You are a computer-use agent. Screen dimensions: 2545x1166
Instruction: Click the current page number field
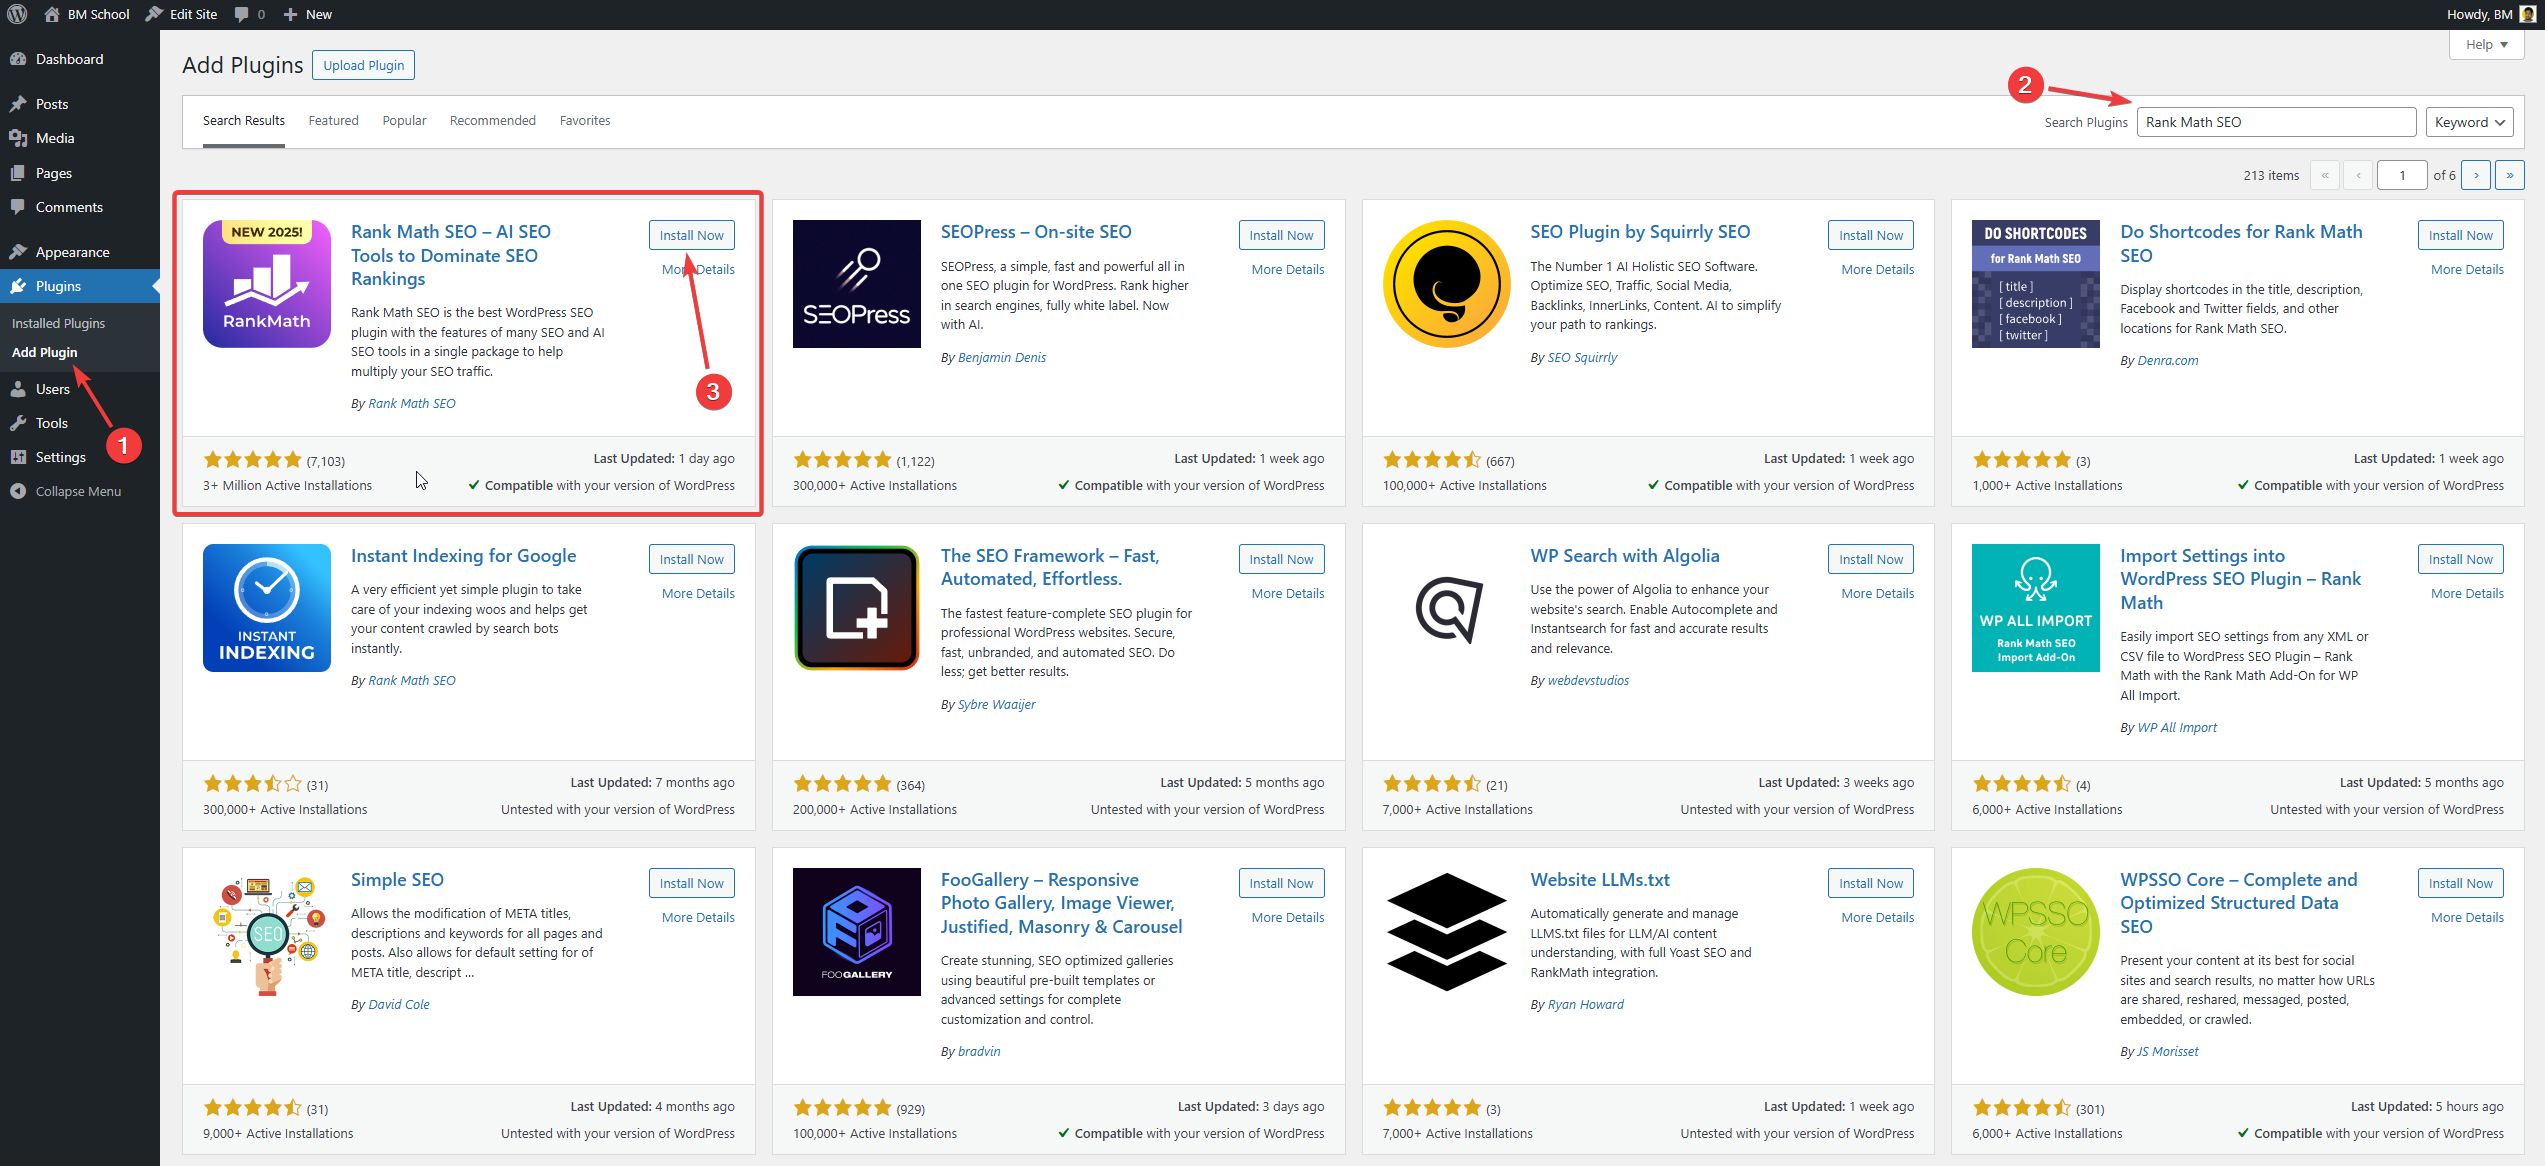pyautogui.click(x=2402, y=175)
